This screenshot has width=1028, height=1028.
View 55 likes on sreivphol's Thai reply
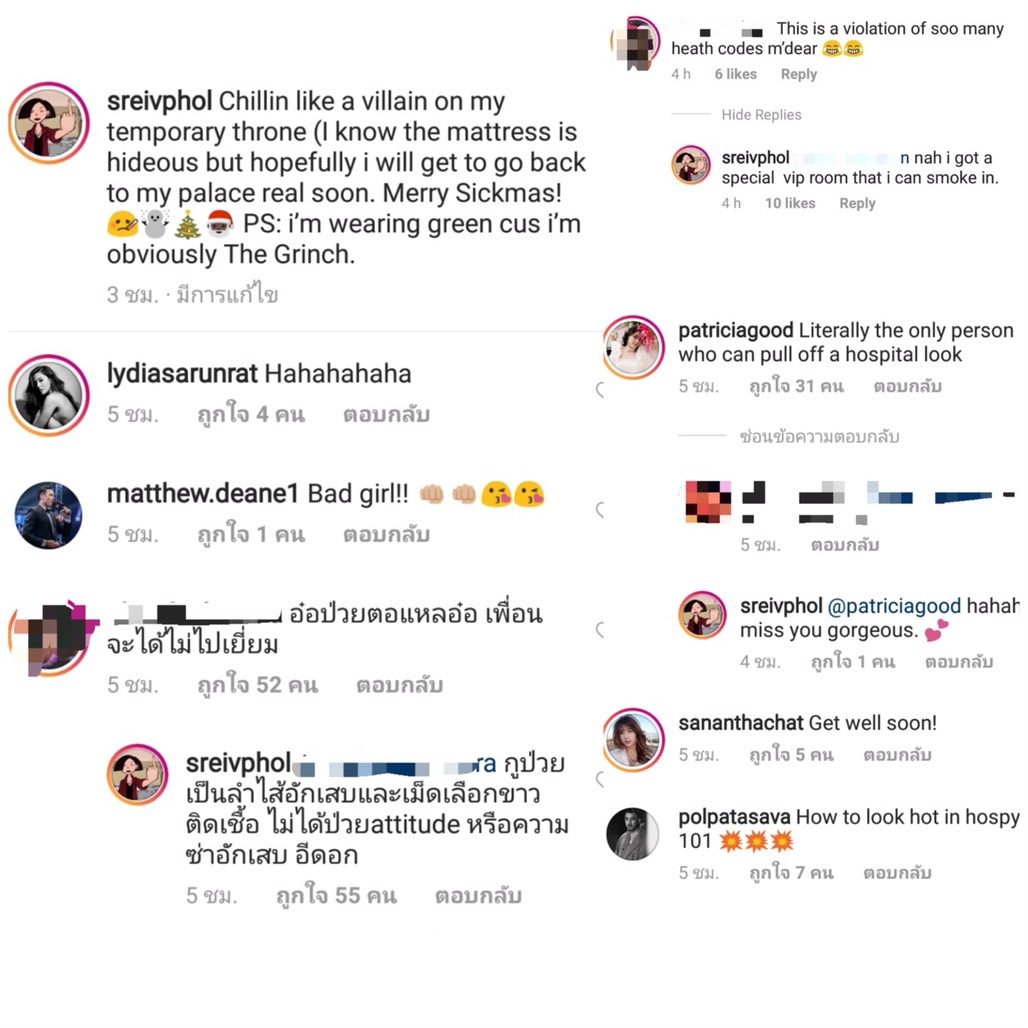click(x=336, y=896)
